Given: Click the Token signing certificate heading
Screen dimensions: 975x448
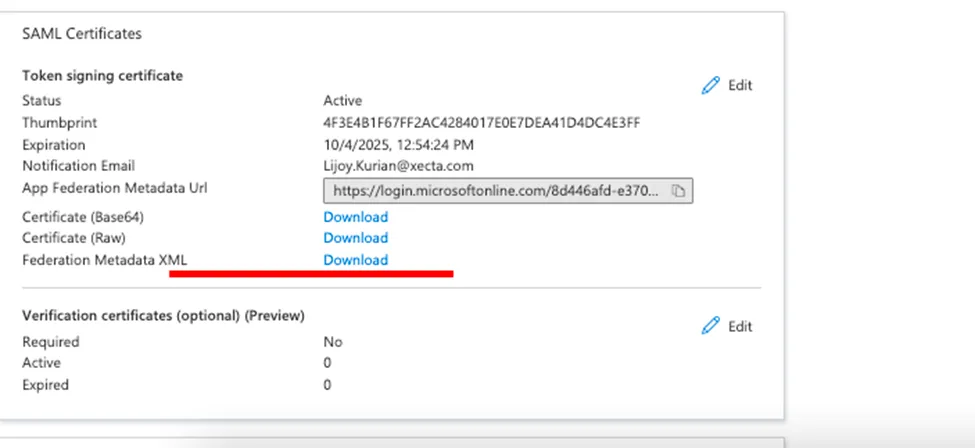Looking at the screenshot, I should coord(103,75).
